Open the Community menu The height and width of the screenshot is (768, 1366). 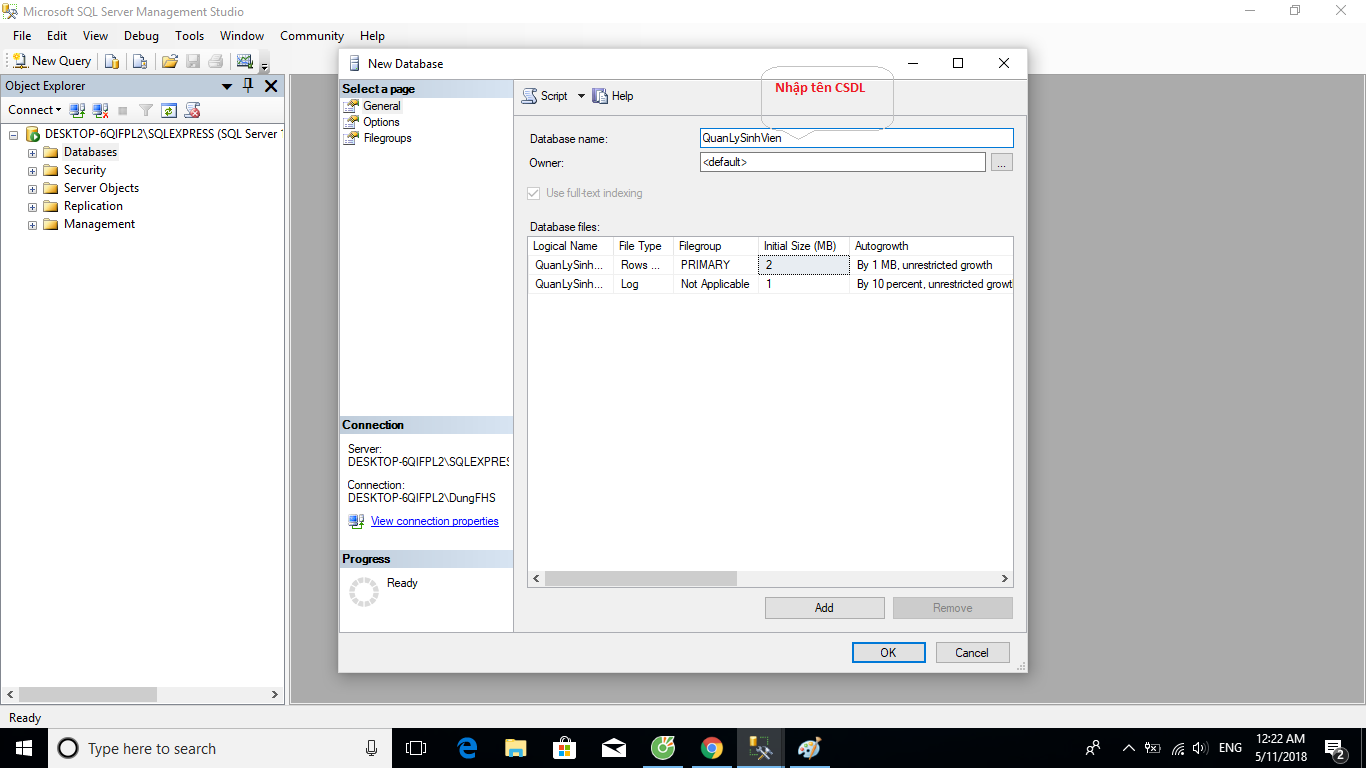pyautogui.click(x=312, y=35)
